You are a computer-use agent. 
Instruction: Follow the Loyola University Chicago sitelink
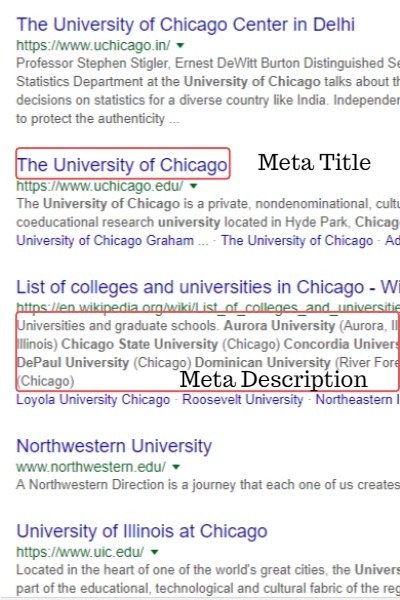coord(93,399)
